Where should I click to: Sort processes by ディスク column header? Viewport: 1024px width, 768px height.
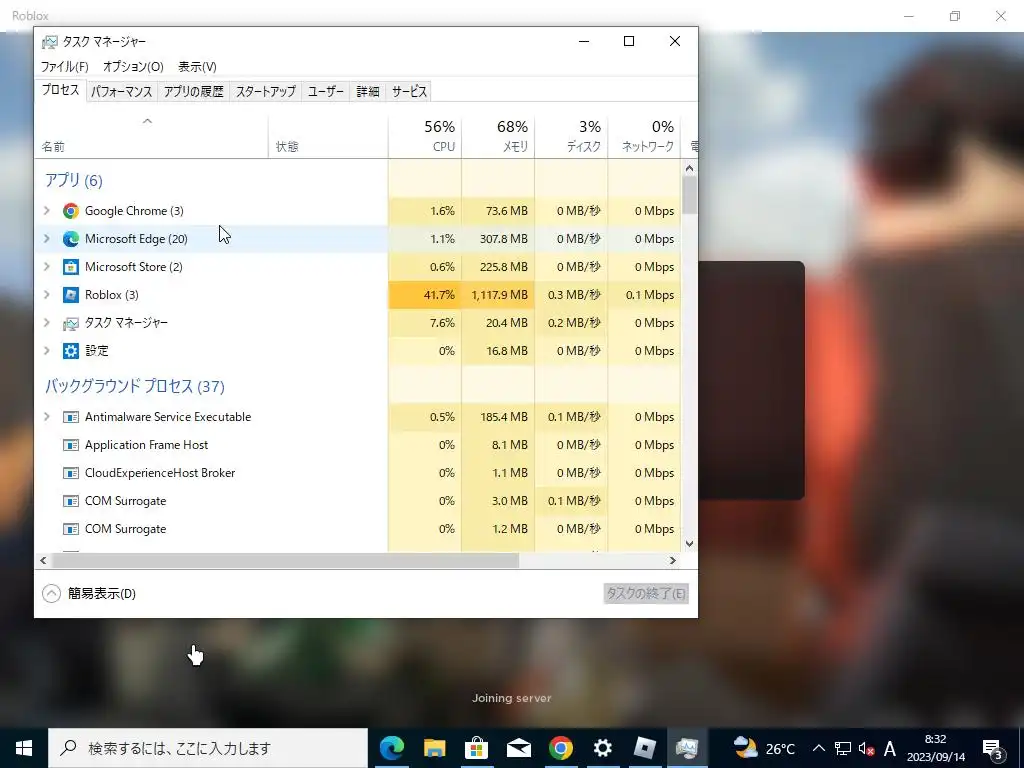pyautogui.click(x=571, y=137)
